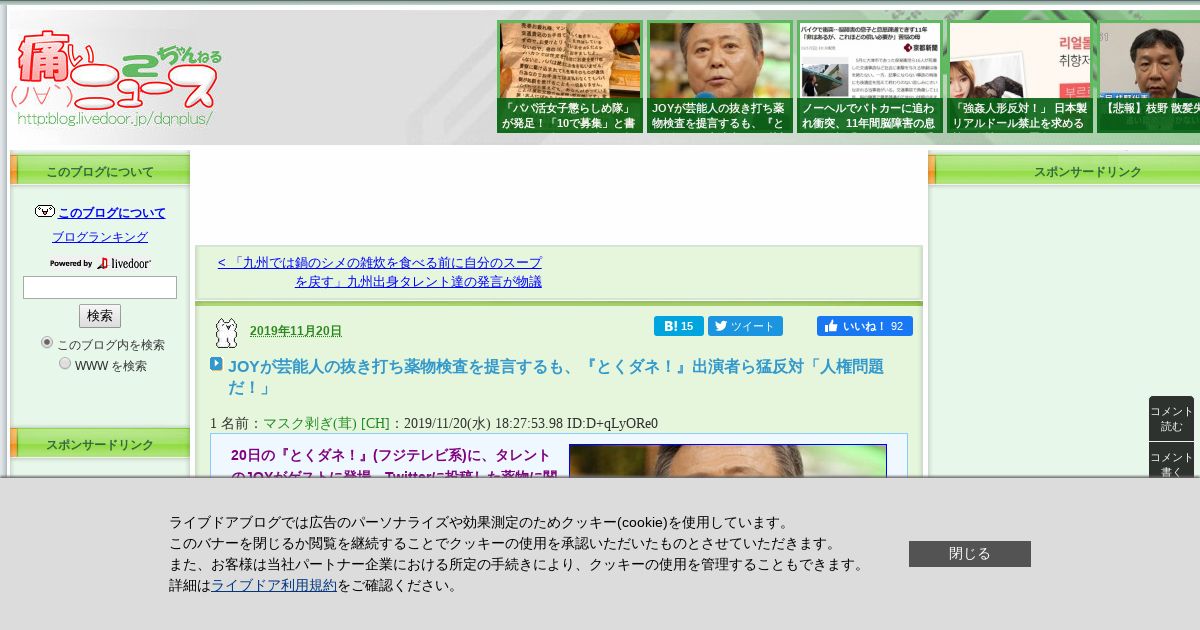
Task: Click the article photo of the man
Action: click(x=728, y=461)
